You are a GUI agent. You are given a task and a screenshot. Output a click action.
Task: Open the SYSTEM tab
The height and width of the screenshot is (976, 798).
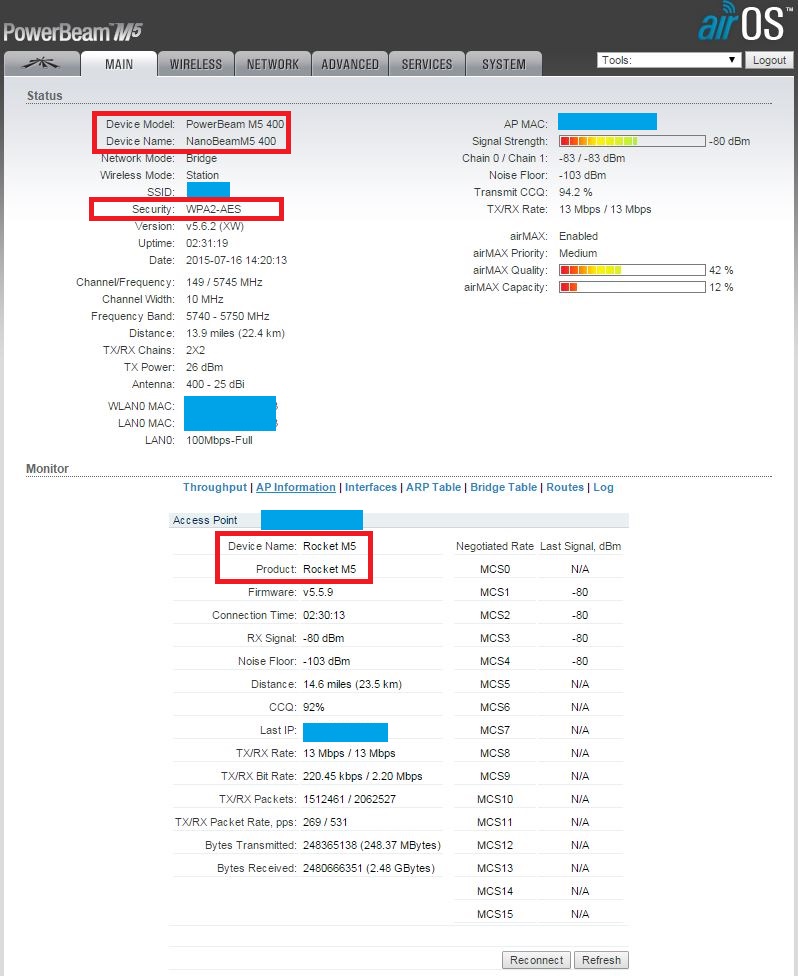[504, 64]
